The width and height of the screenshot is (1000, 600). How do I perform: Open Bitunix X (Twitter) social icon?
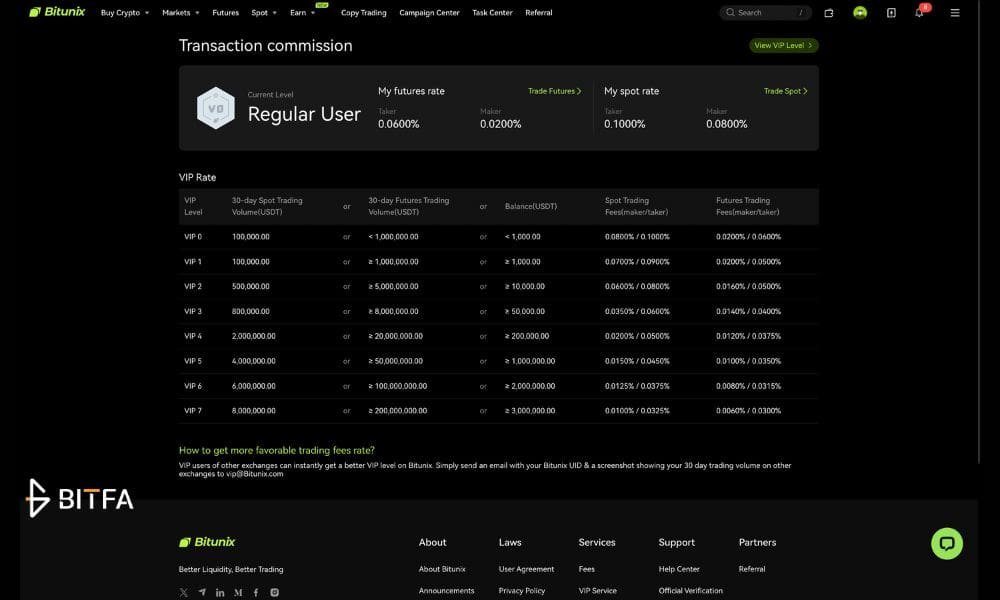pyautogui.click(x=184, y=592)
